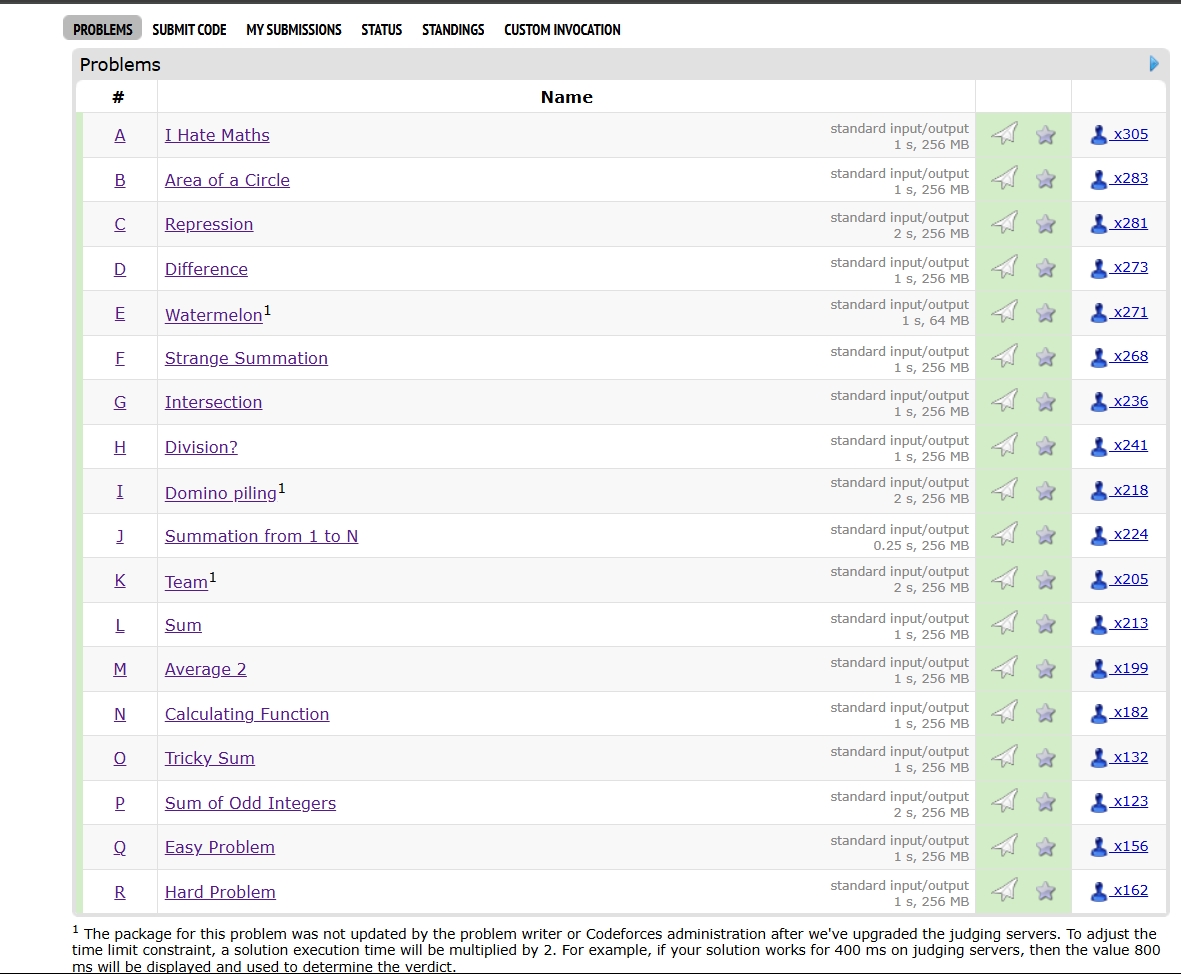Submit icon in Intersection row
The height and width of the screenshot is (974, 1181).
coord(1004,401)
